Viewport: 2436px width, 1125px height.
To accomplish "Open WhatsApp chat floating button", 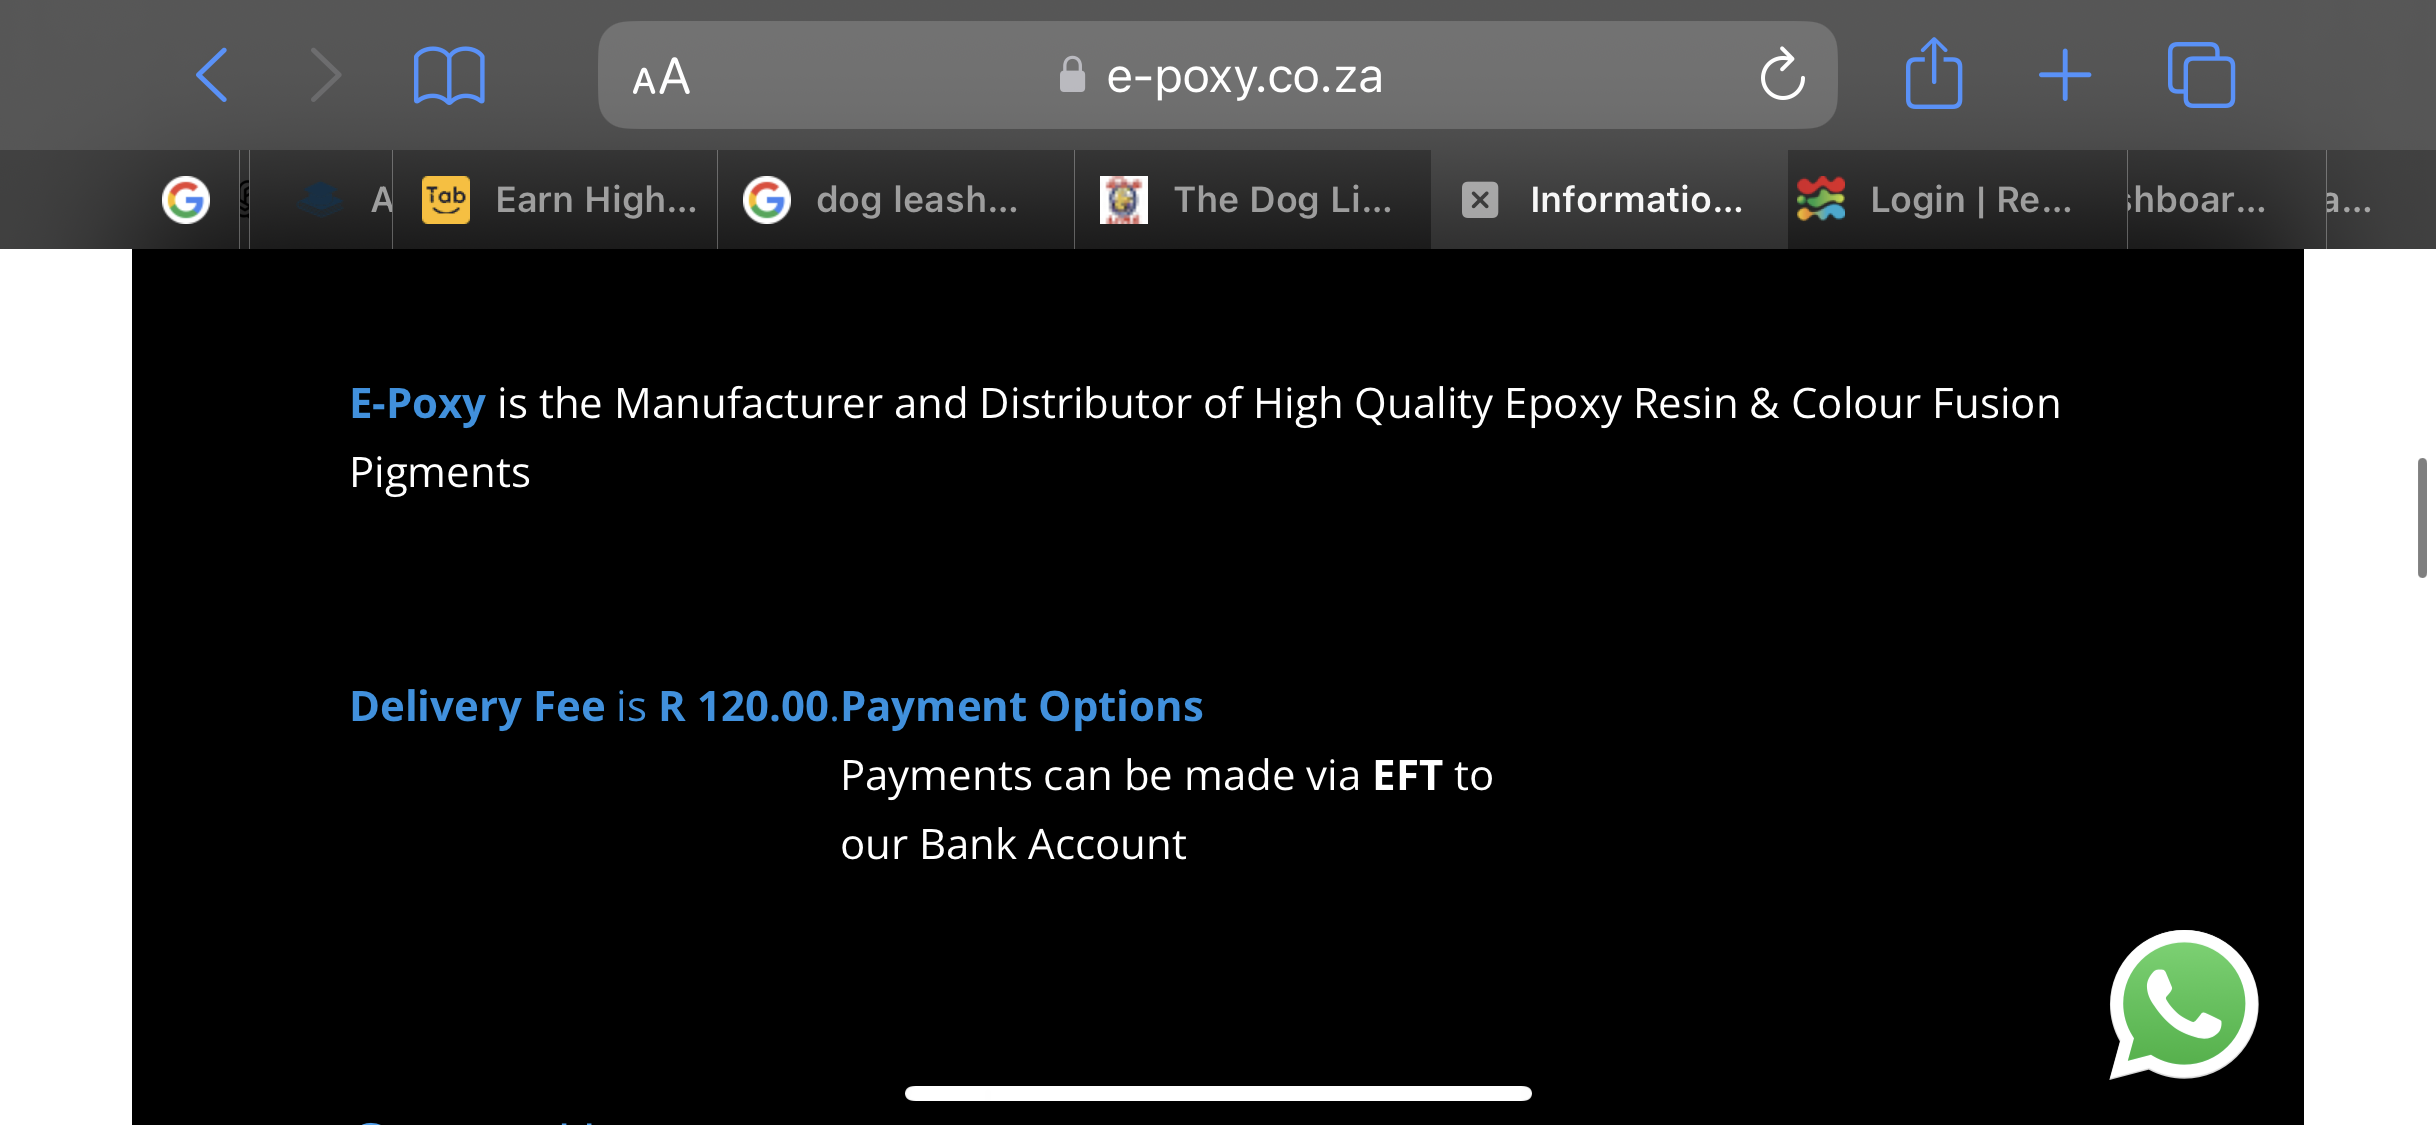I will click(2183, 1005).
